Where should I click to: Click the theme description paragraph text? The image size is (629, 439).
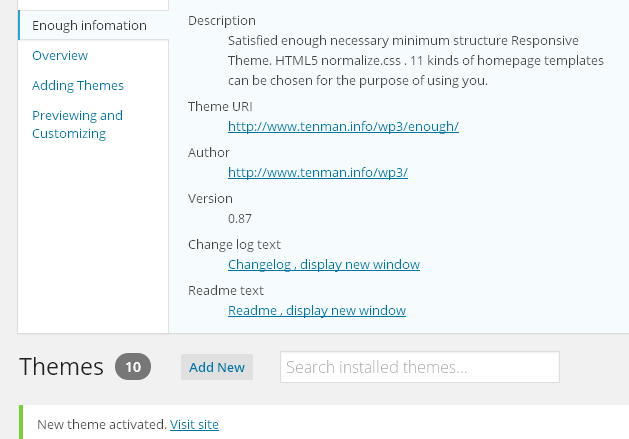(416, 60)
